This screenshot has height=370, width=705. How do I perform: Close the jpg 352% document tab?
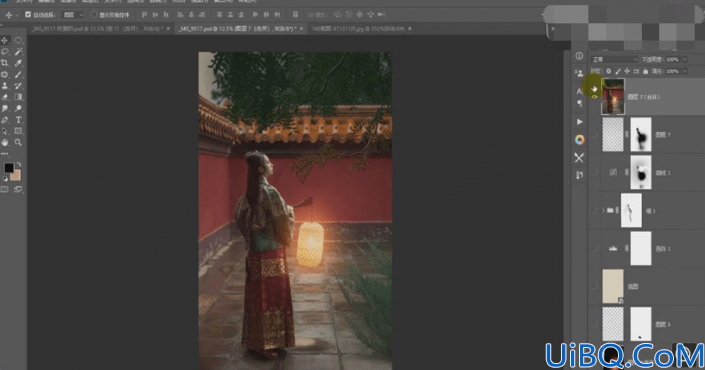(410, 28)
